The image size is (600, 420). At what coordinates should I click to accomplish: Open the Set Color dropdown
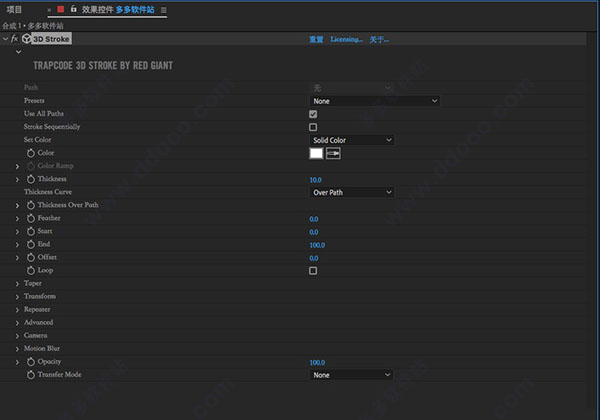[x=351, y=140]
